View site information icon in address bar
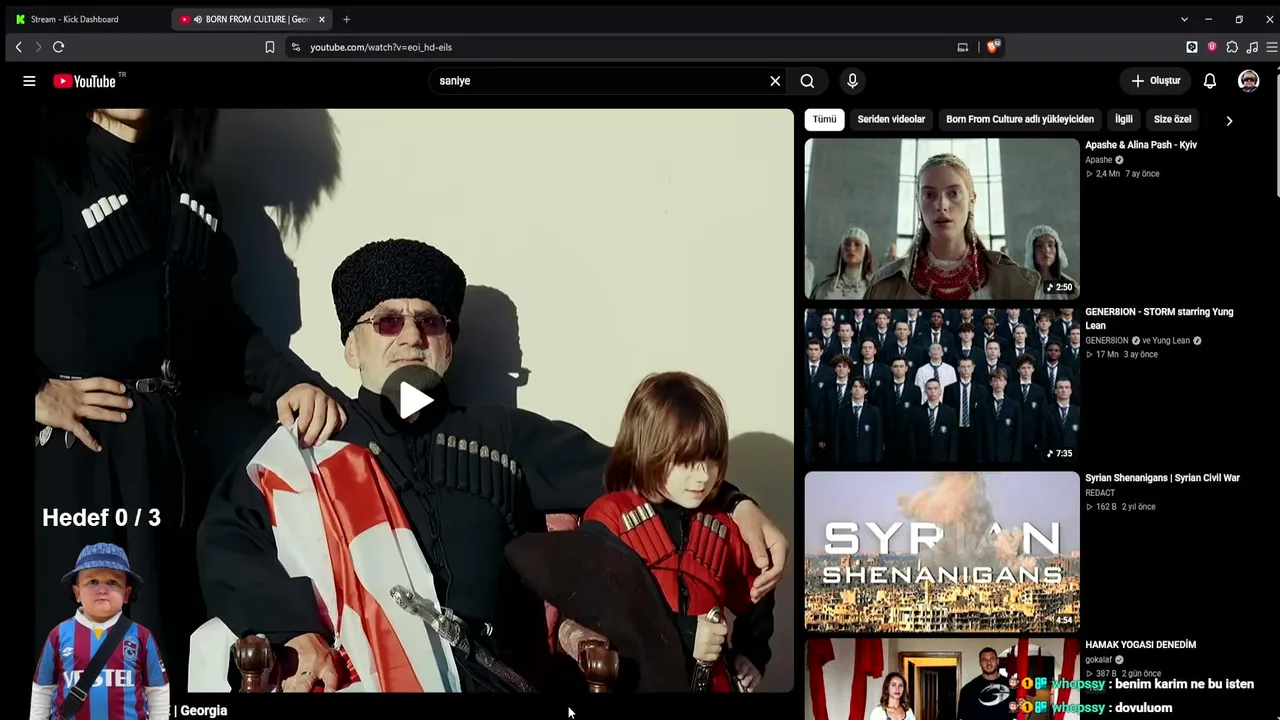 [x=295, y=47]
